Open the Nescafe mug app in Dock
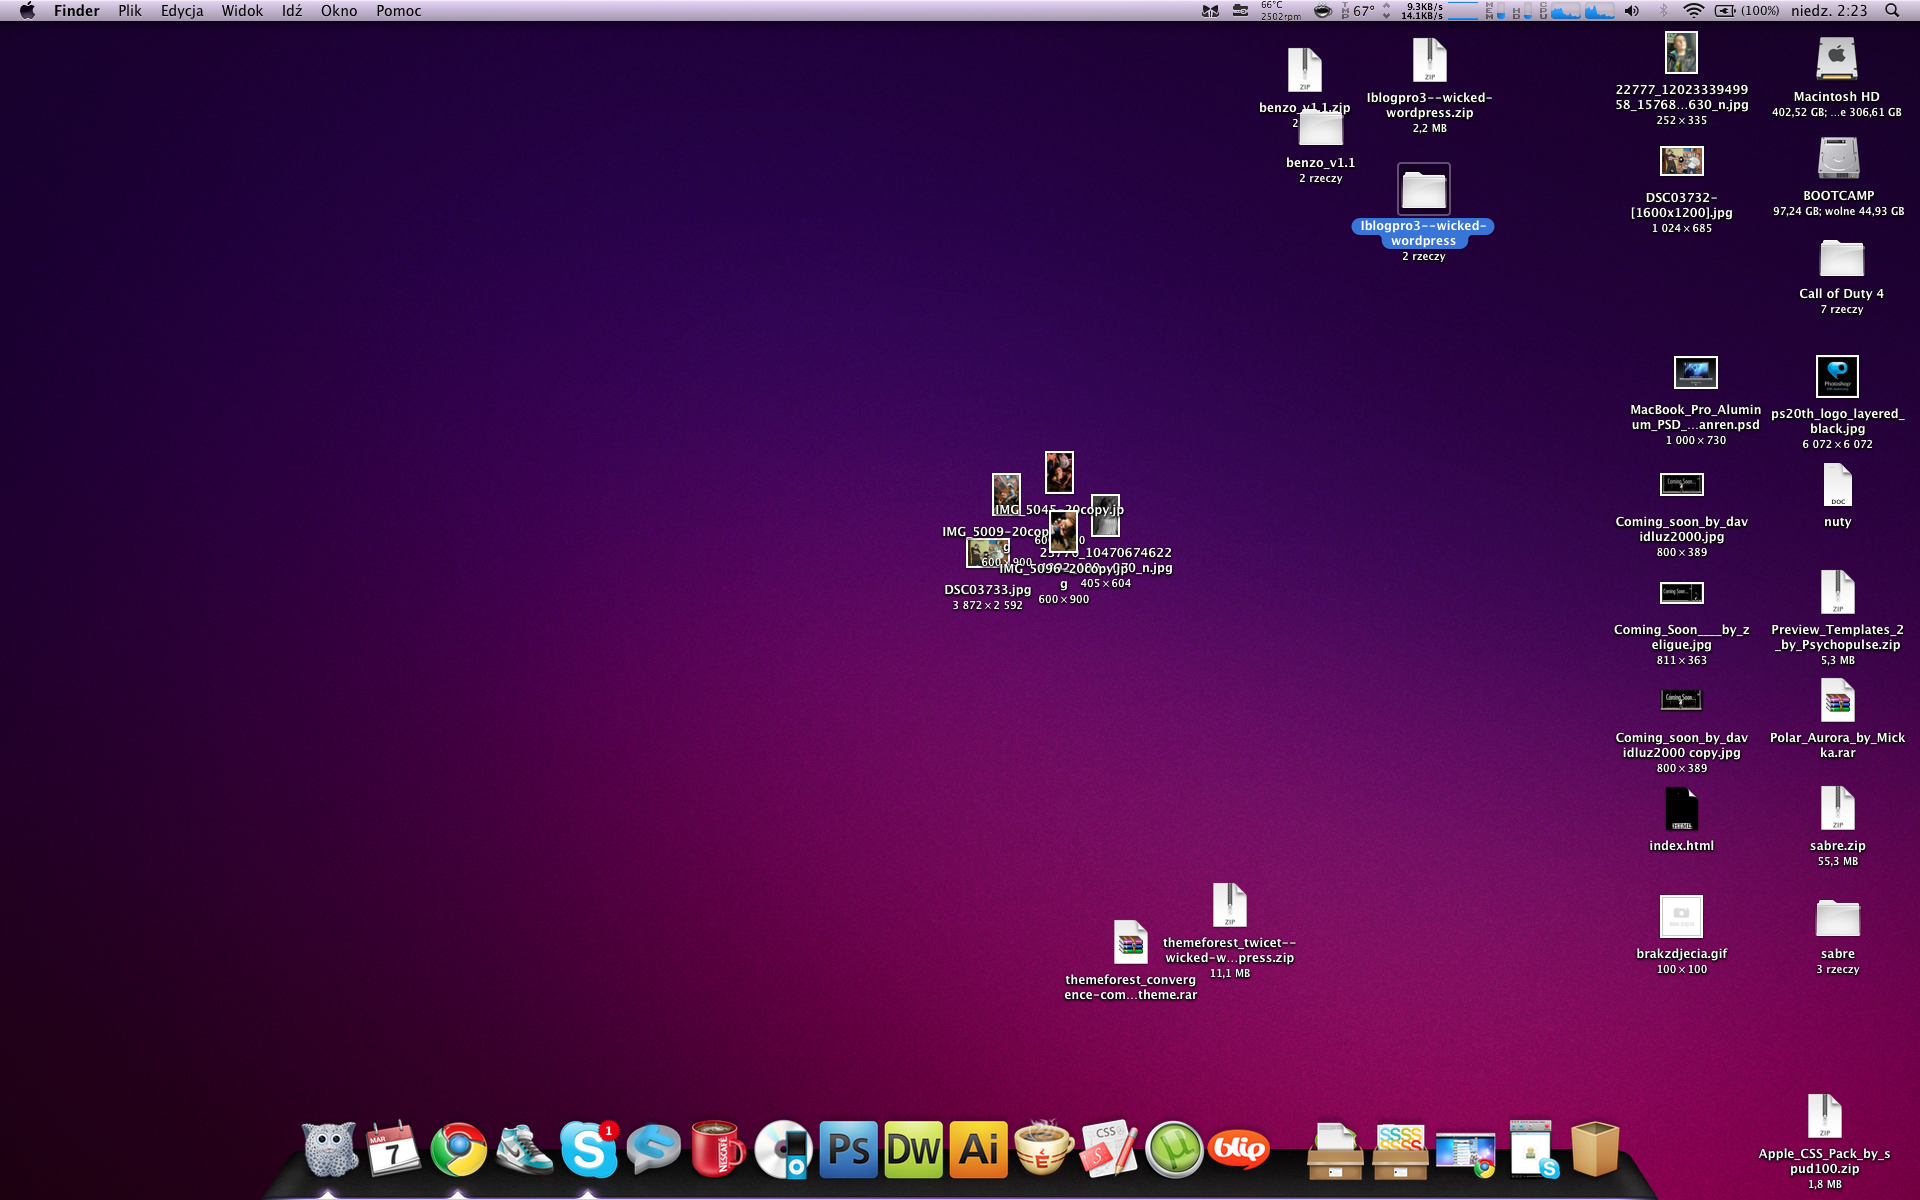This screenshot has width=1920, height=1200. (x=718, y=1150)
